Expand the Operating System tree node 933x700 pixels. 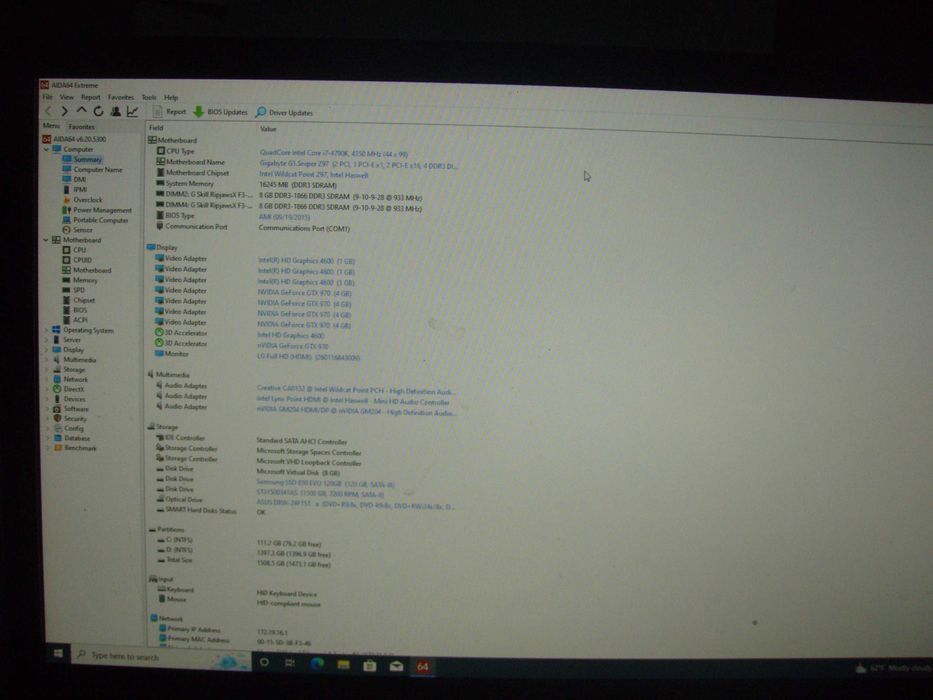(46, 330)
